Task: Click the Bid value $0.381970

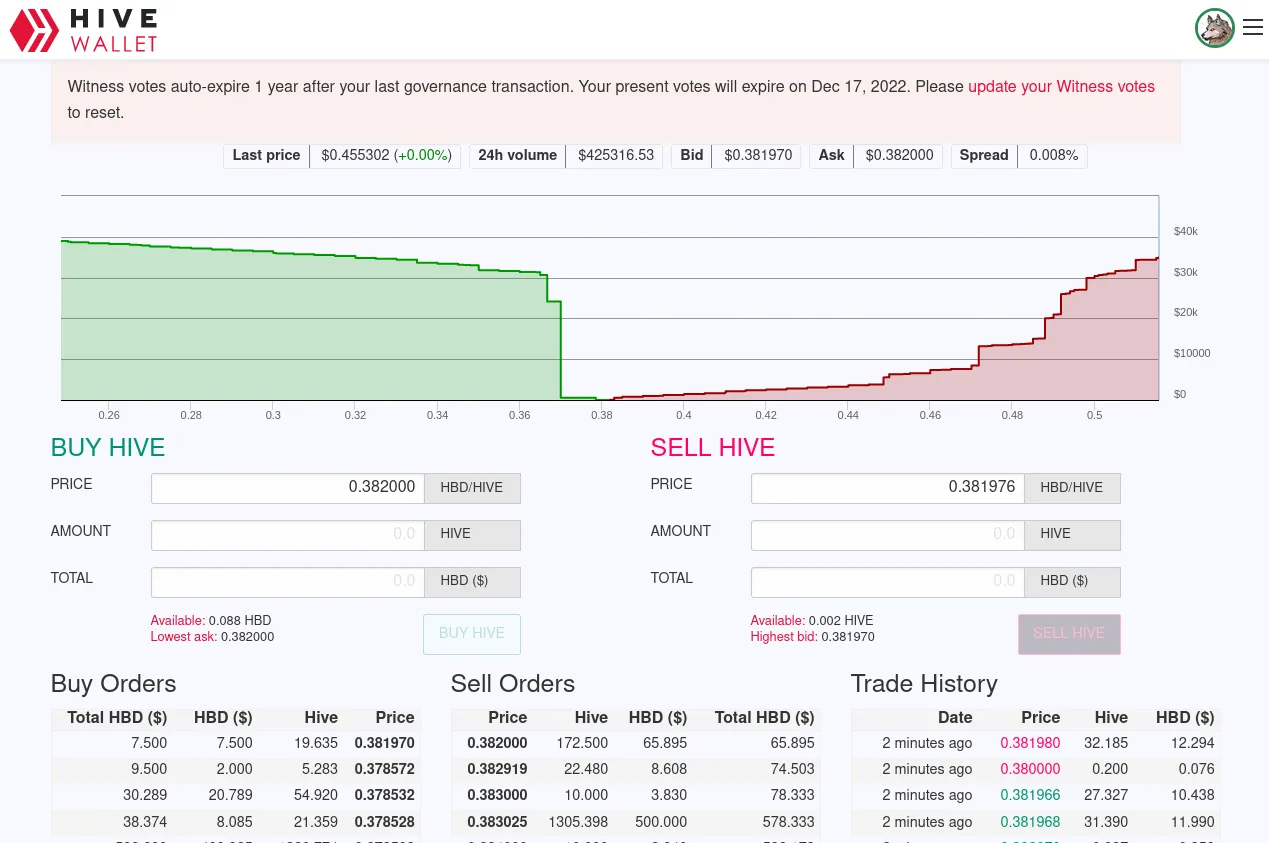Action: coord(758,155)
